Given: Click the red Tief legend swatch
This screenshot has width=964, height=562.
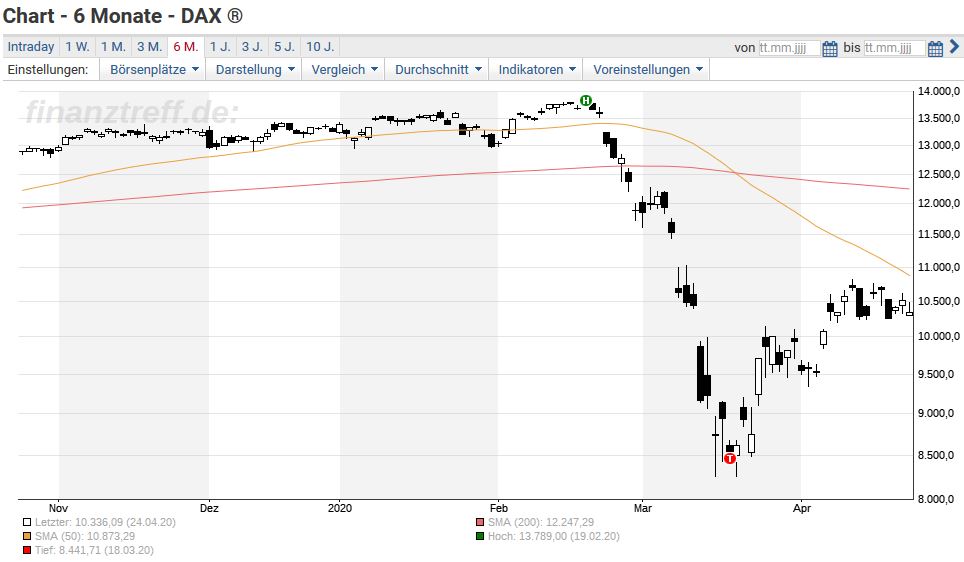Looking at the screenshot, I should pos(27,551).
